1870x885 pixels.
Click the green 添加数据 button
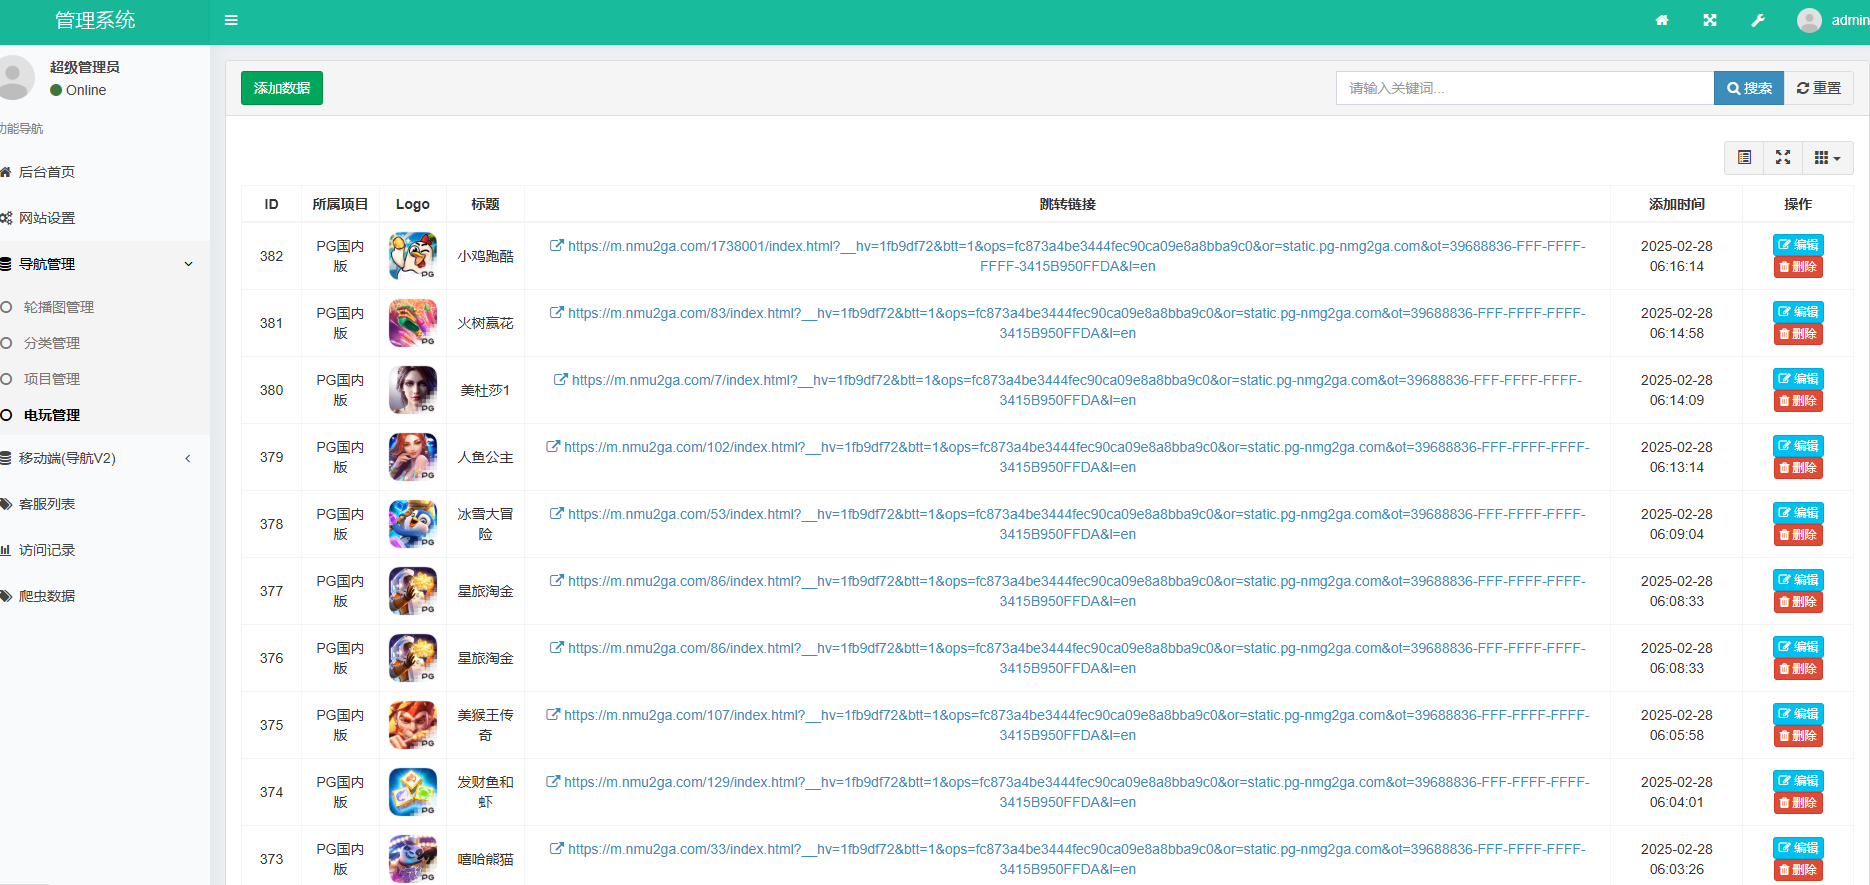(x=282, y=88)
